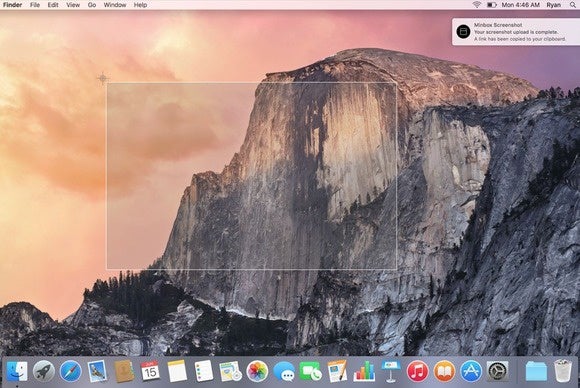Image resolution: width=580 pixels, height=388 pixels.
Task: Open Spotlight search magnifier icon
Action: pyautogui.click(x=573, y=5)
